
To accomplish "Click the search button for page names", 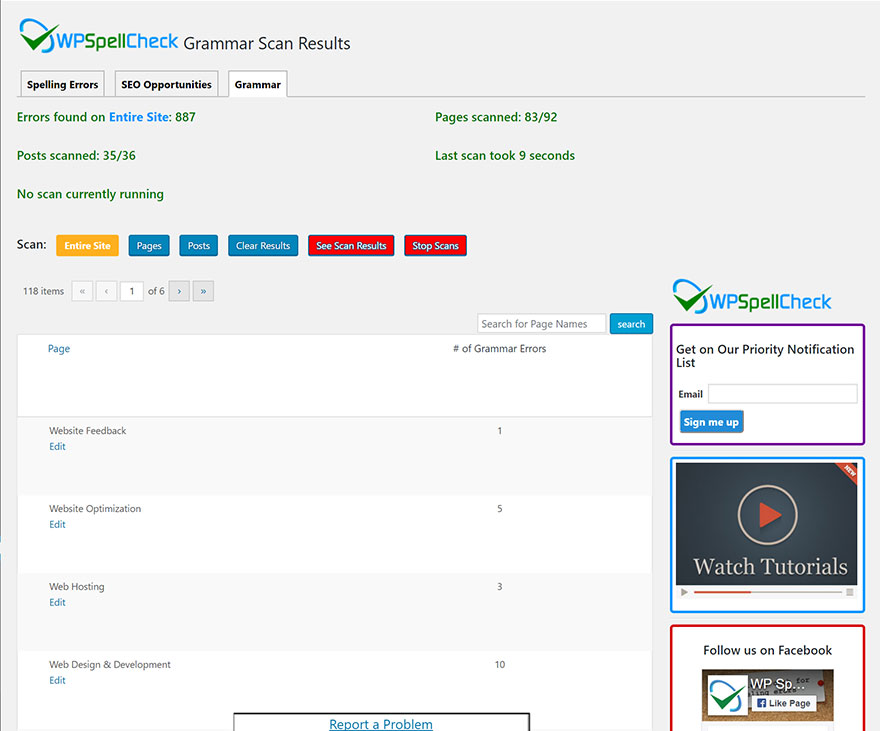I will click(631, 324).
